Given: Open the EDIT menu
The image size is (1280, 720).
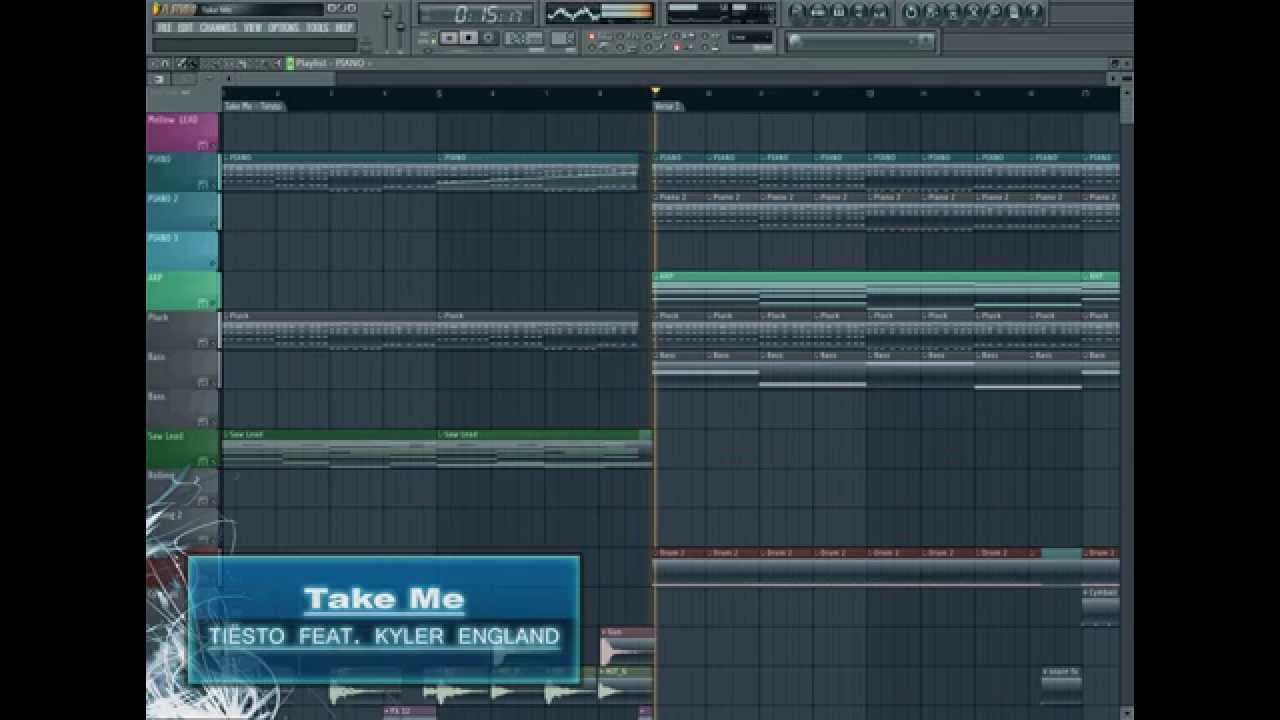Looking at the screenshot, I should 185,27.
